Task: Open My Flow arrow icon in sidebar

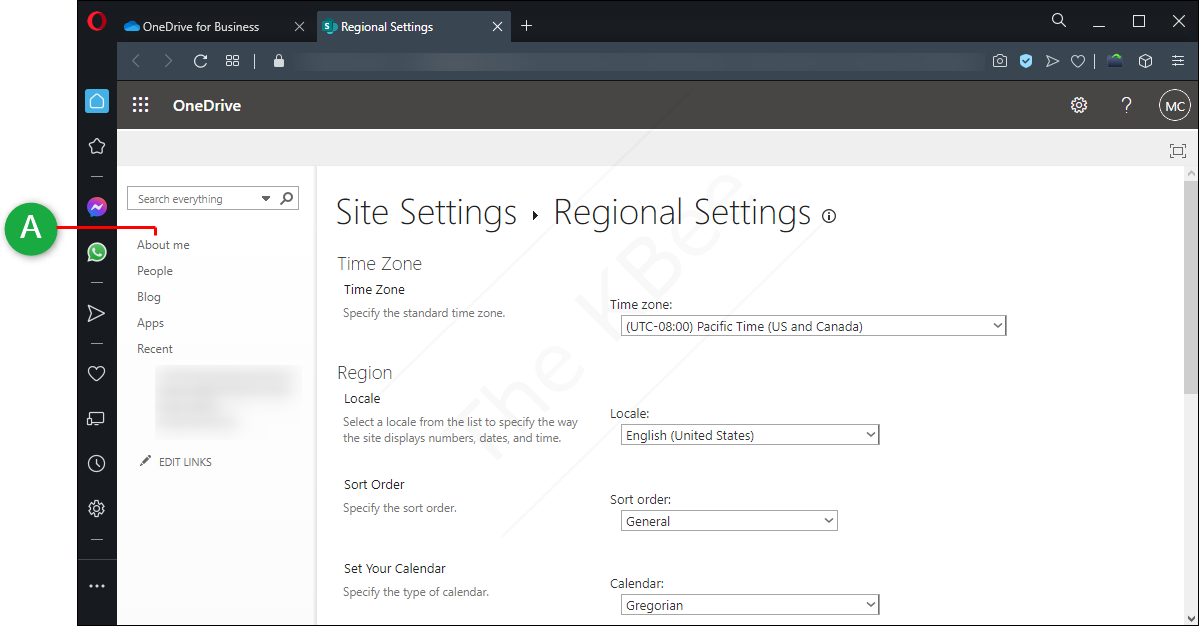Action: coord(96,313)
